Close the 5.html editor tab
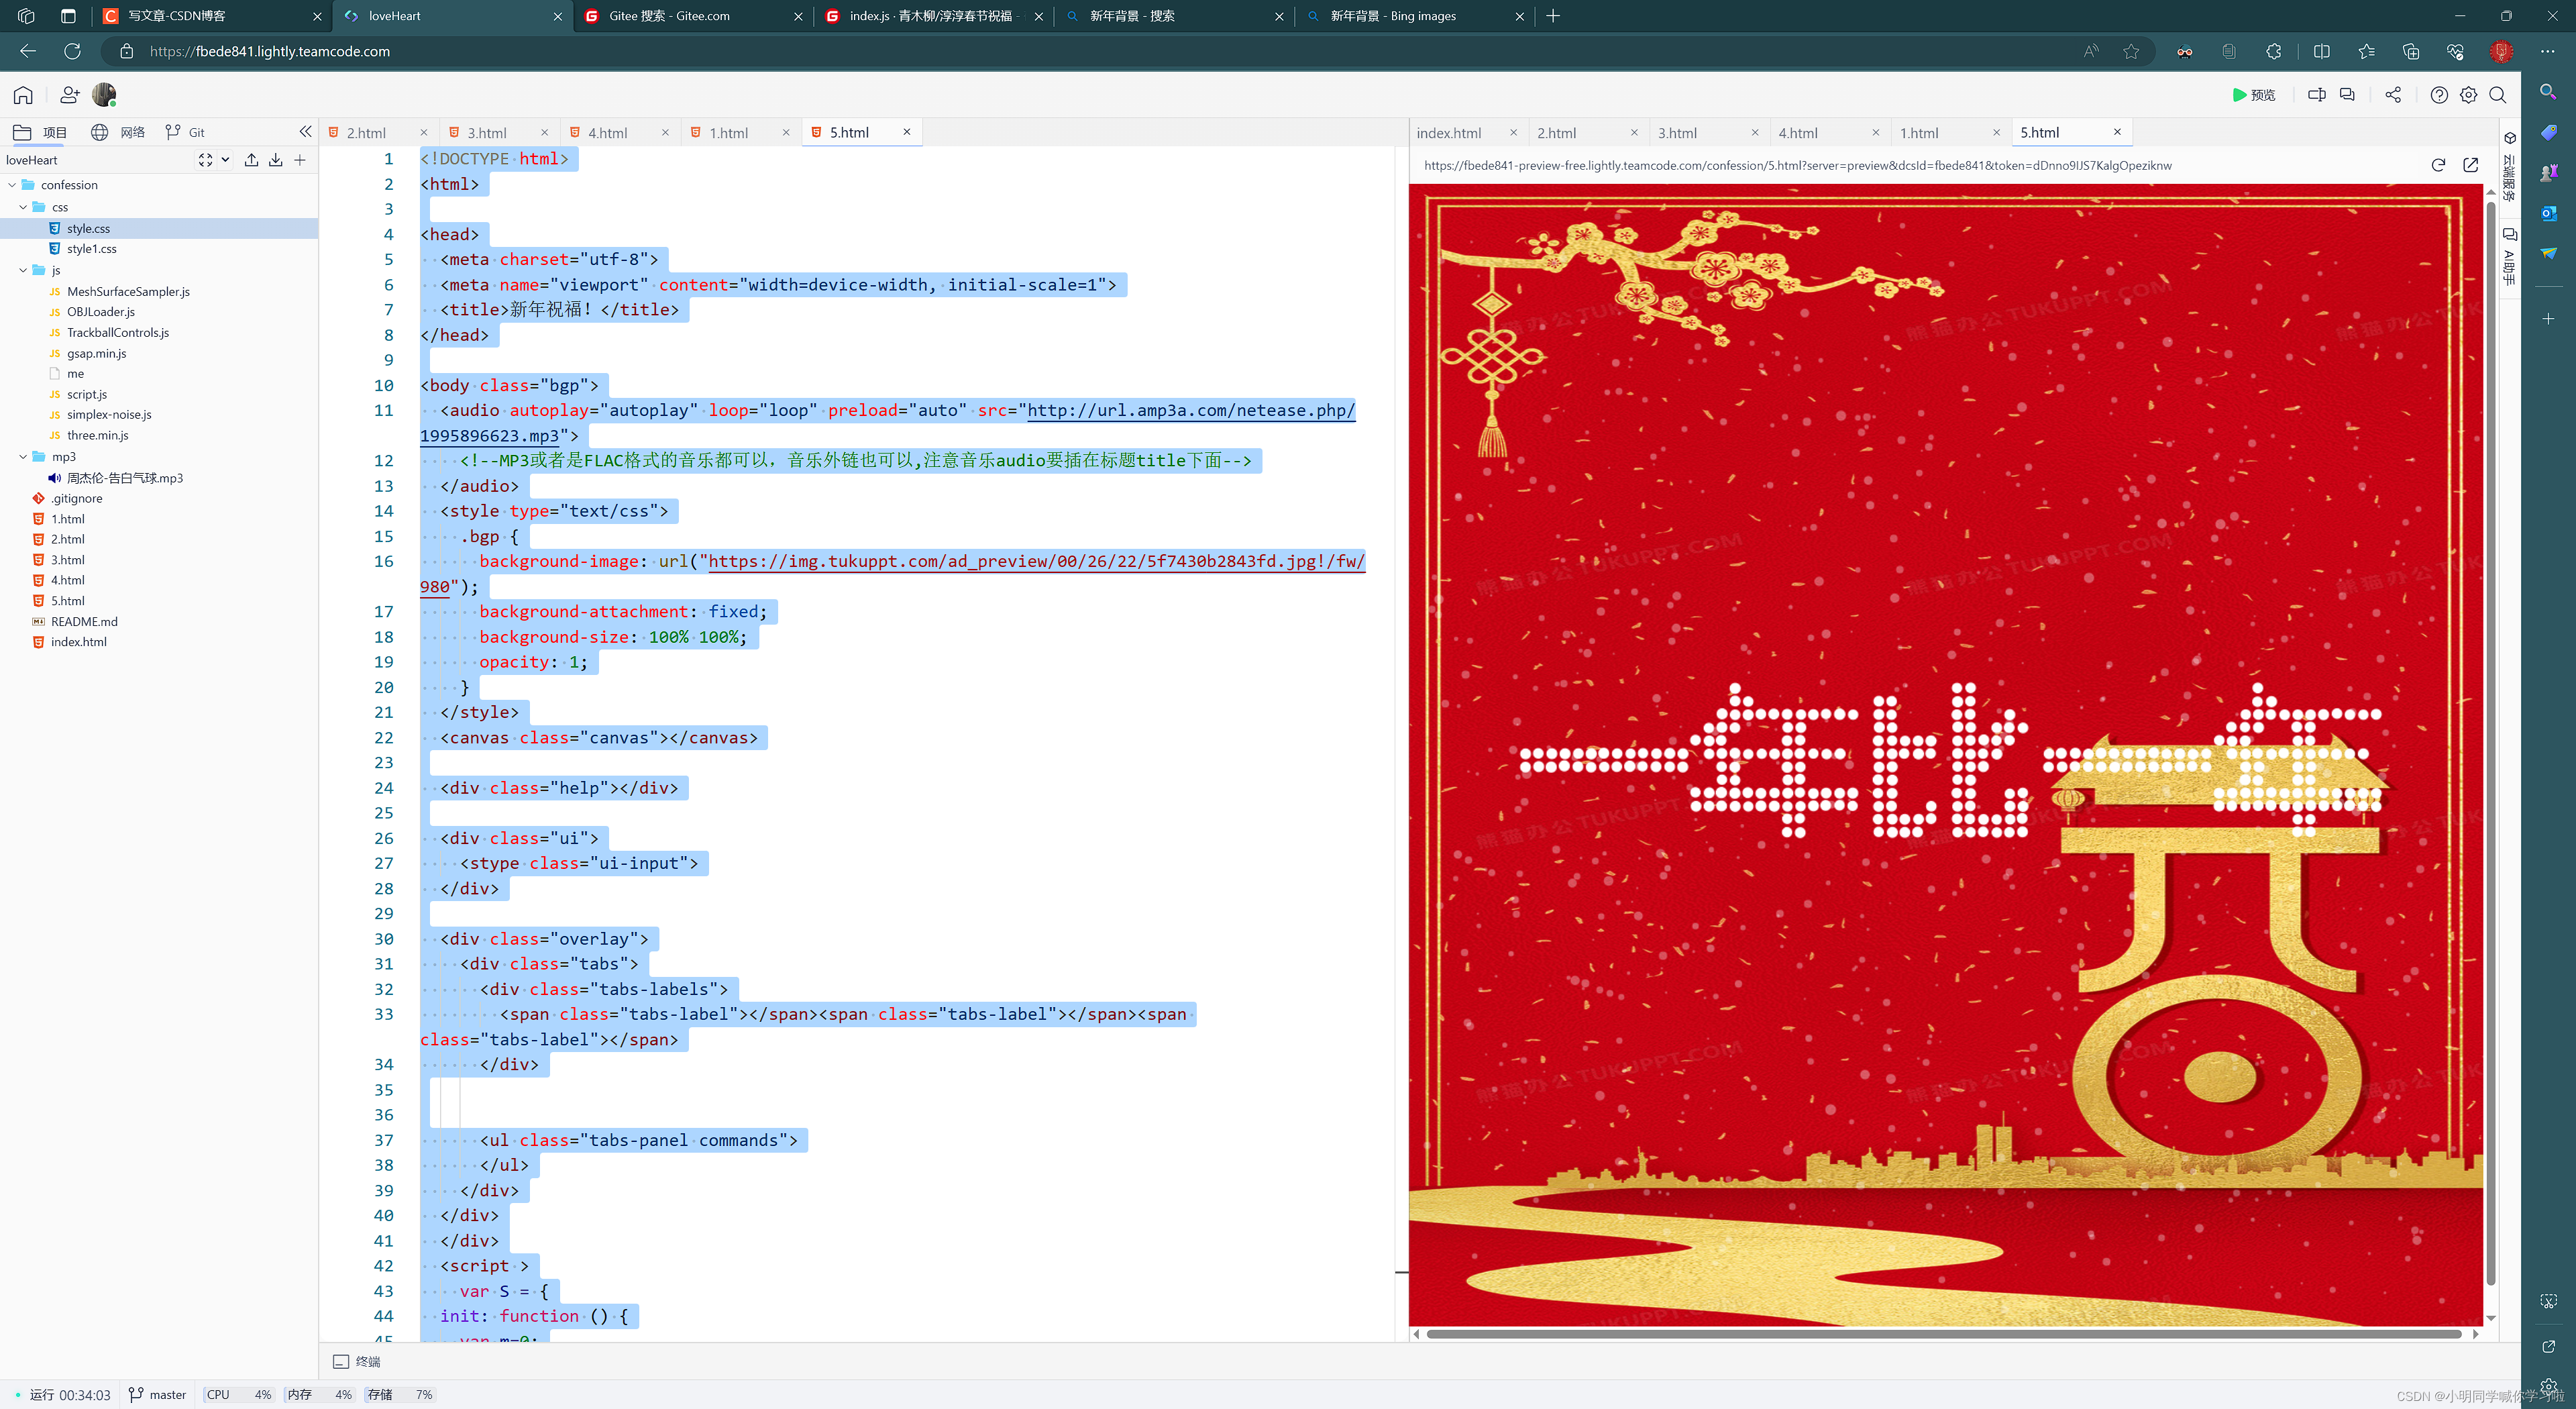Viewport: 2576px width, 1409px height. tap(907, 132)
